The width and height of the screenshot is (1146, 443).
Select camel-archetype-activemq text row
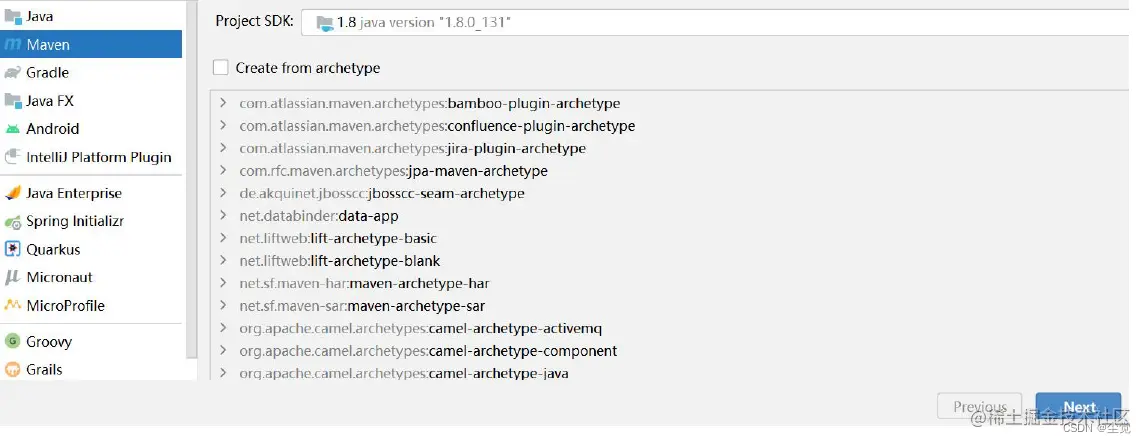(x=420, y=329)
